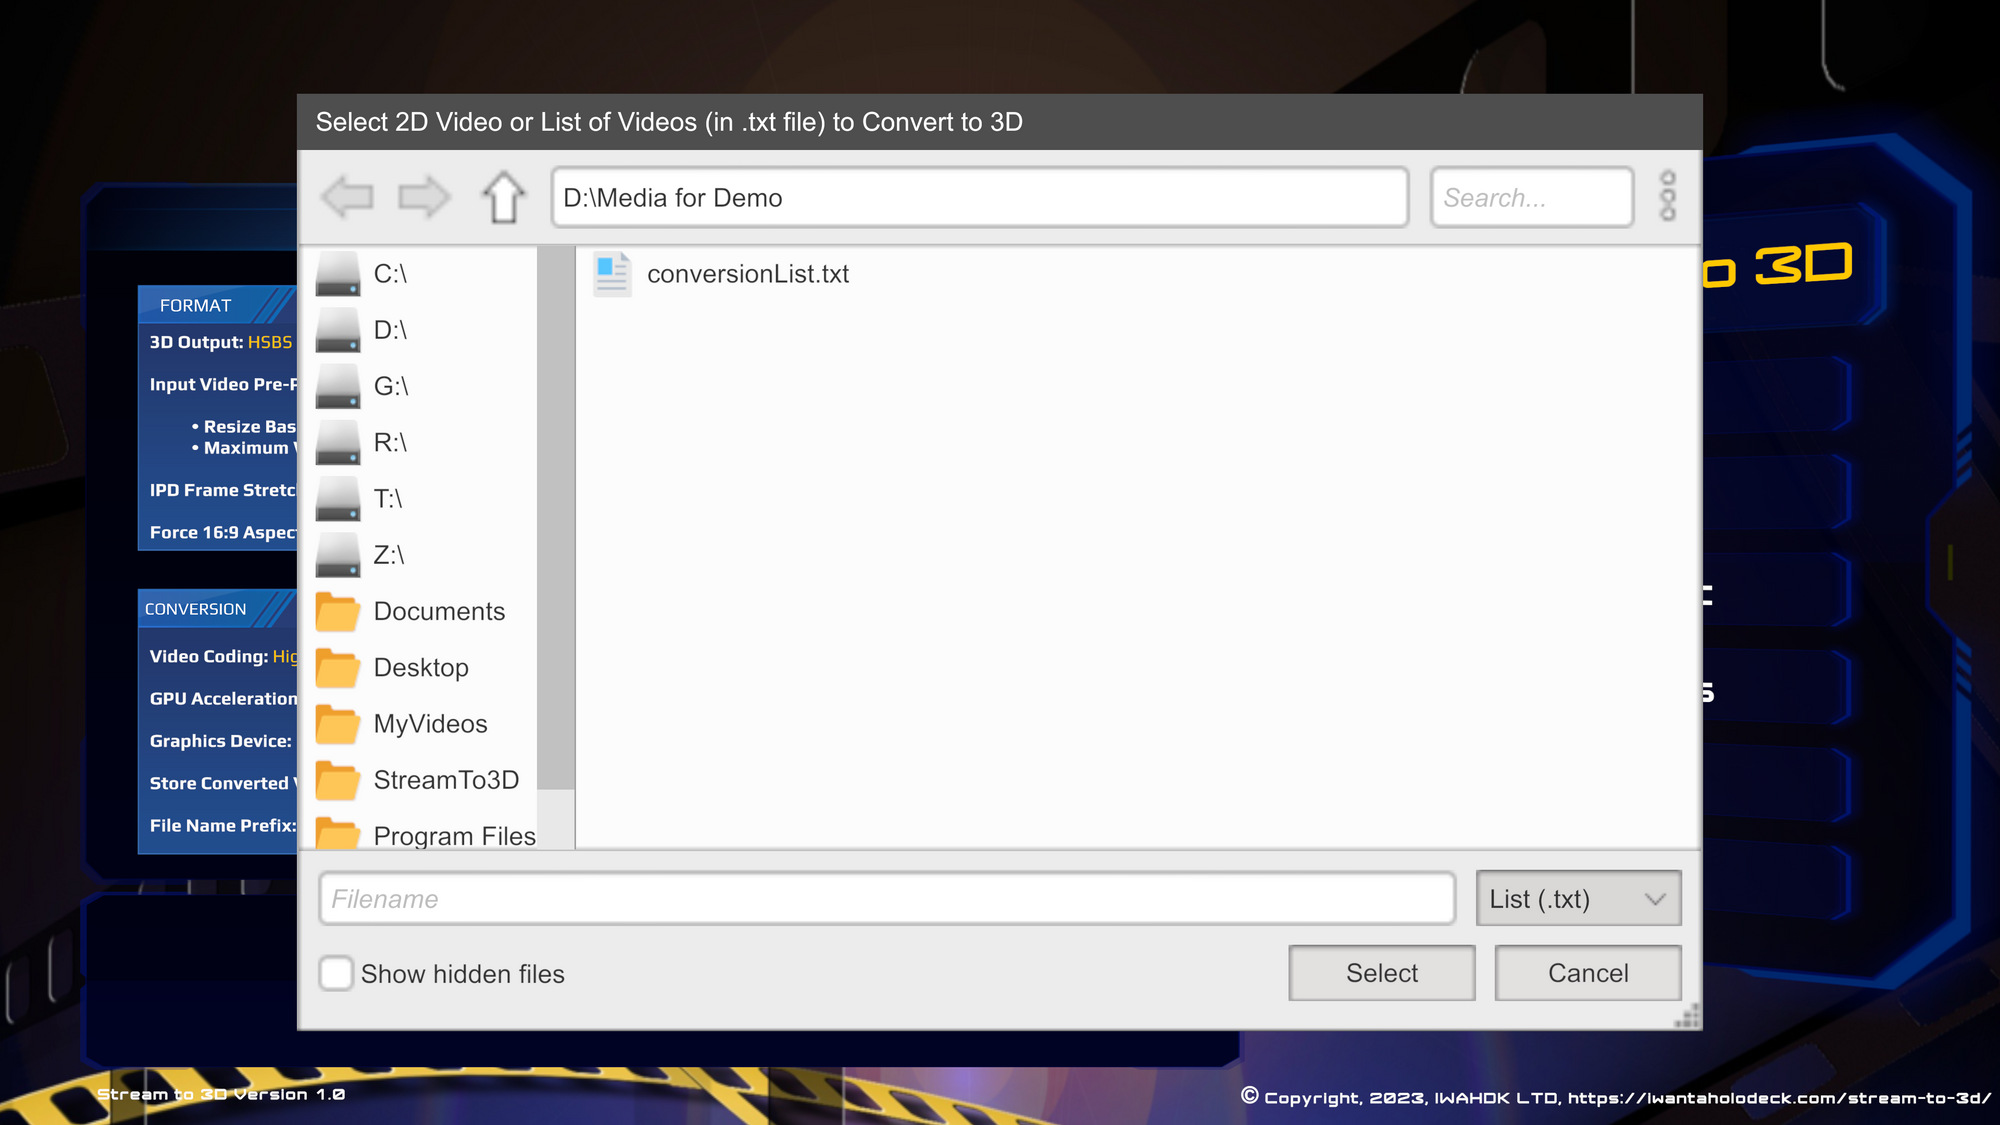2000x1125 pixels.
Task: Click the 3D Output setting in the FORMAT panel
Action: [x=221, y=342]
